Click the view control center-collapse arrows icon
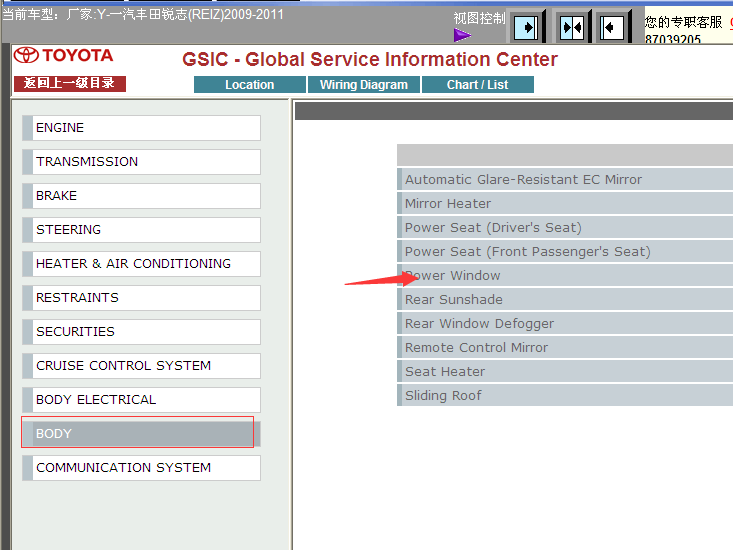This screenshot has height=550, width=733. (x=572, y=28)
